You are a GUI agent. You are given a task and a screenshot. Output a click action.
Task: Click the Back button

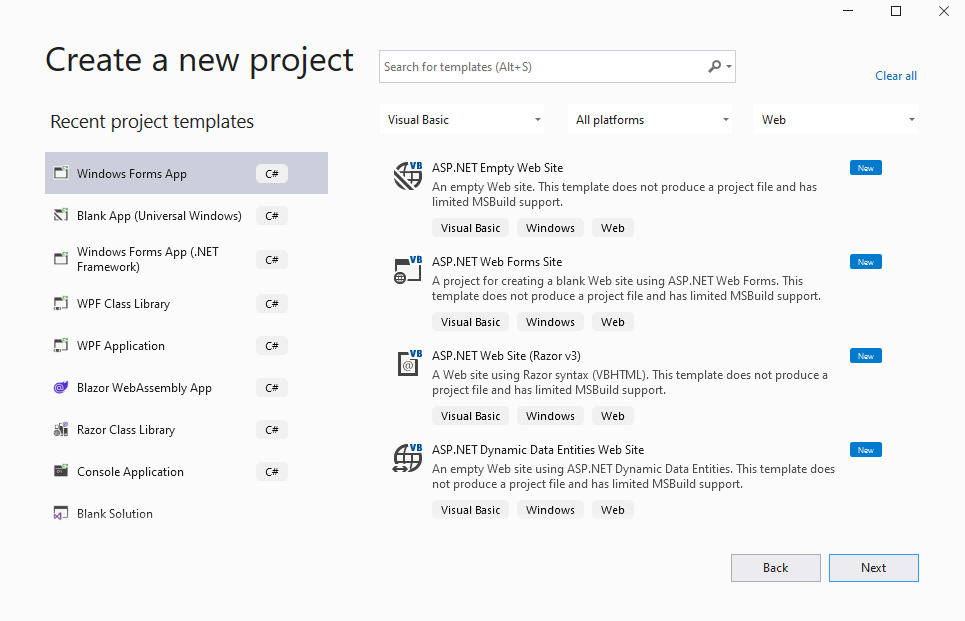point(775,567)
